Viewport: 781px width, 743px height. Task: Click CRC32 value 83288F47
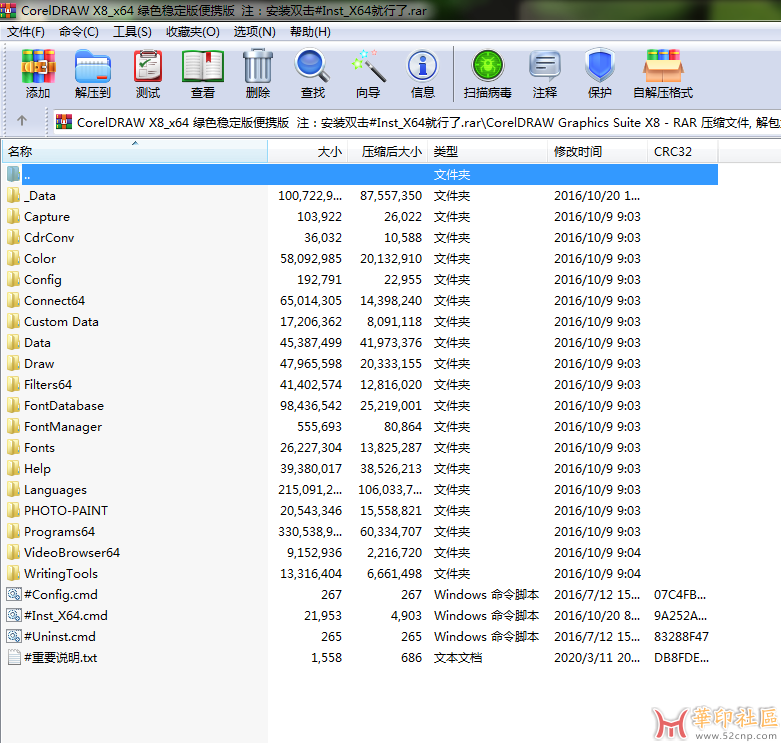(x=681, y=636)
